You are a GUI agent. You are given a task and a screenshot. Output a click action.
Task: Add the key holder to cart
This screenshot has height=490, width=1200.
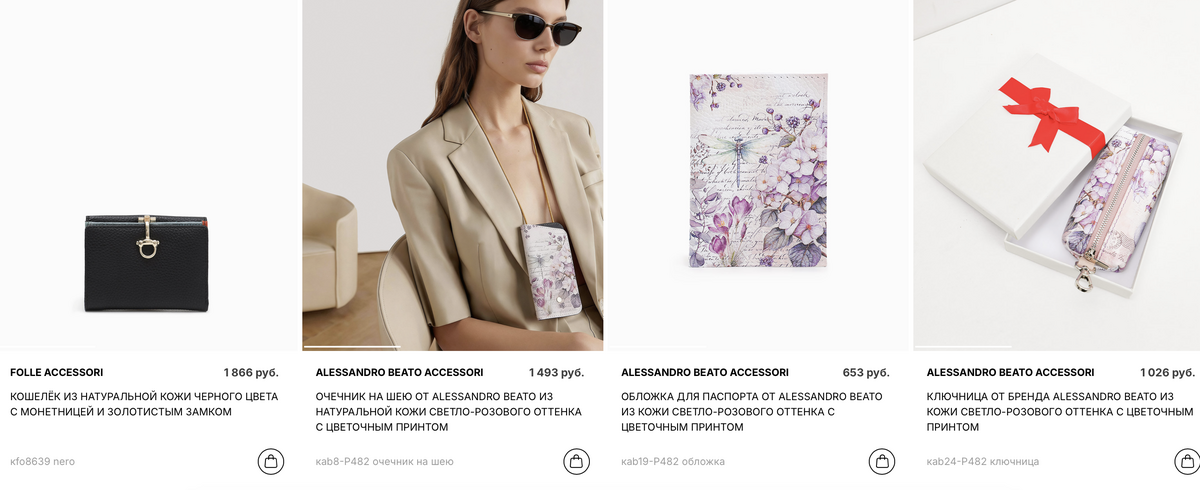point(1186,461)
